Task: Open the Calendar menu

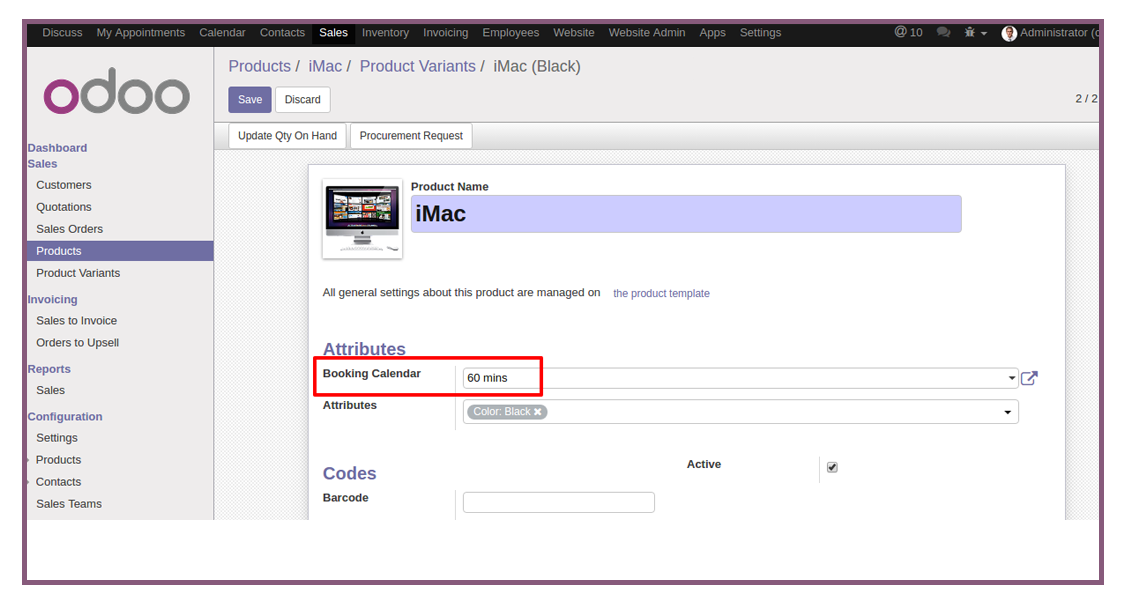Action: [223, 32]
